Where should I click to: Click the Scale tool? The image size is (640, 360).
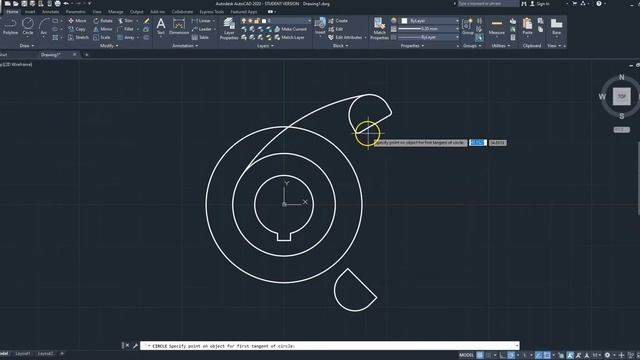click(x=102, y=37)
